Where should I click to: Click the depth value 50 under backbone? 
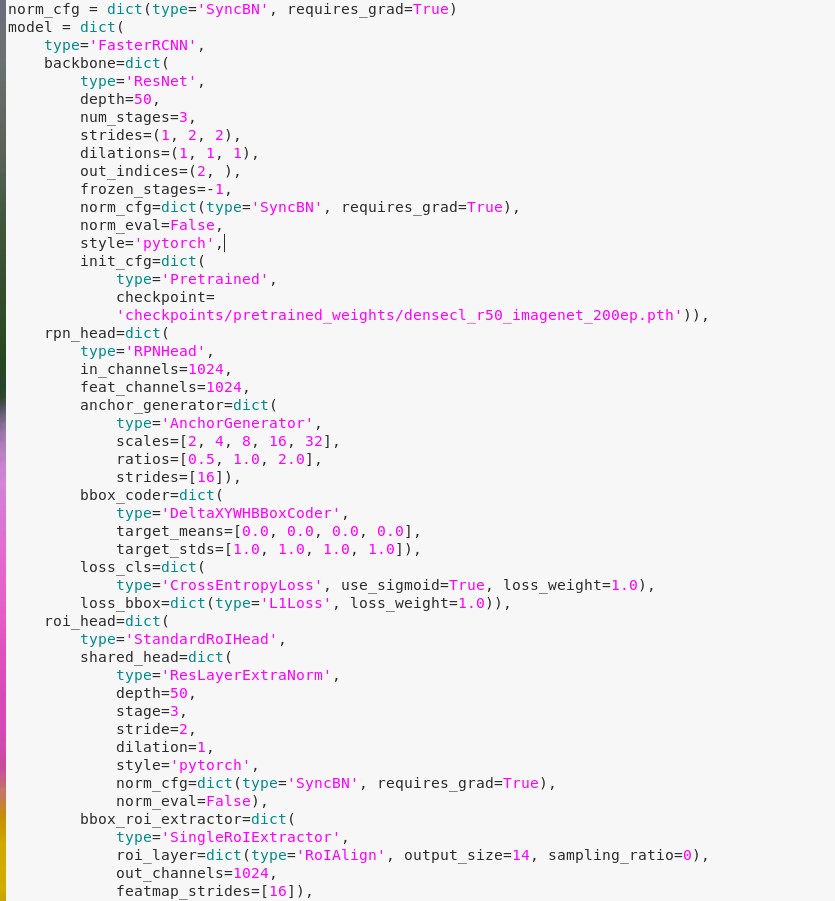pyautogui.click(x=143, y=99)
